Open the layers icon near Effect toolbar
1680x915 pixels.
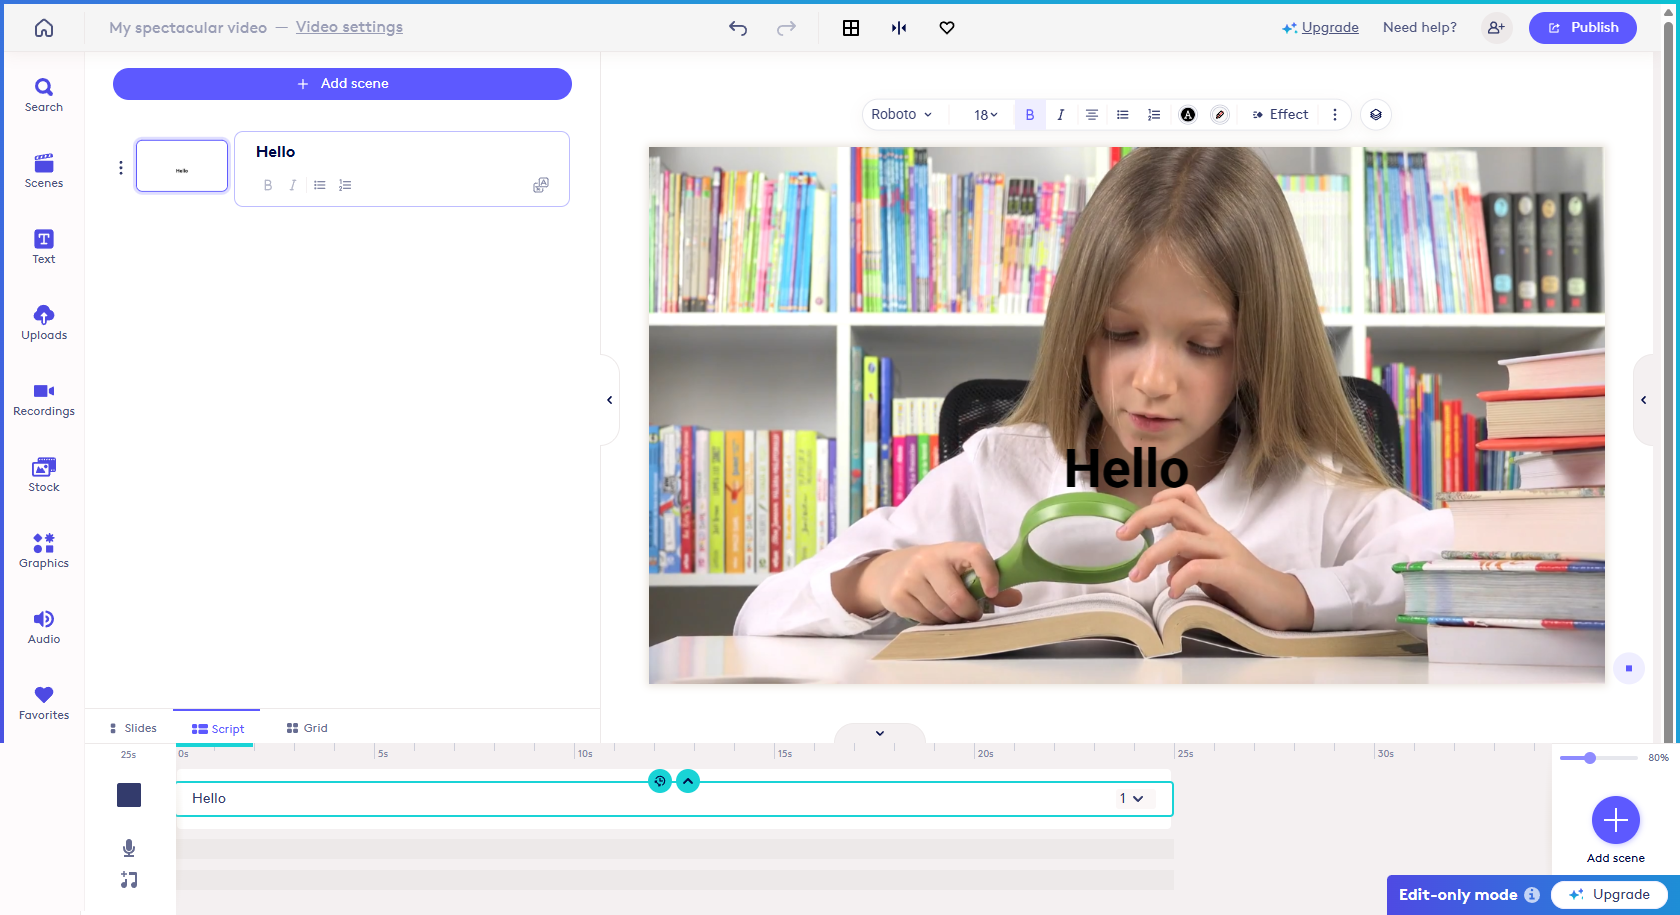click(1375, 114)
